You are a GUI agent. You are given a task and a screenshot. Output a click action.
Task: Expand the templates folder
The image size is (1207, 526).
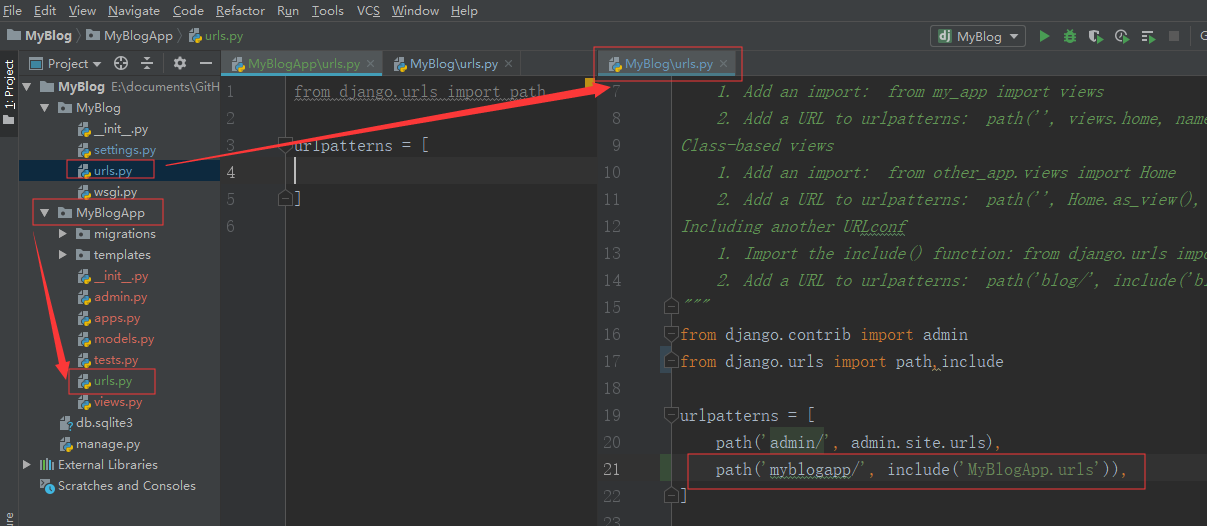pyautogui.click(x=62, y=255)
